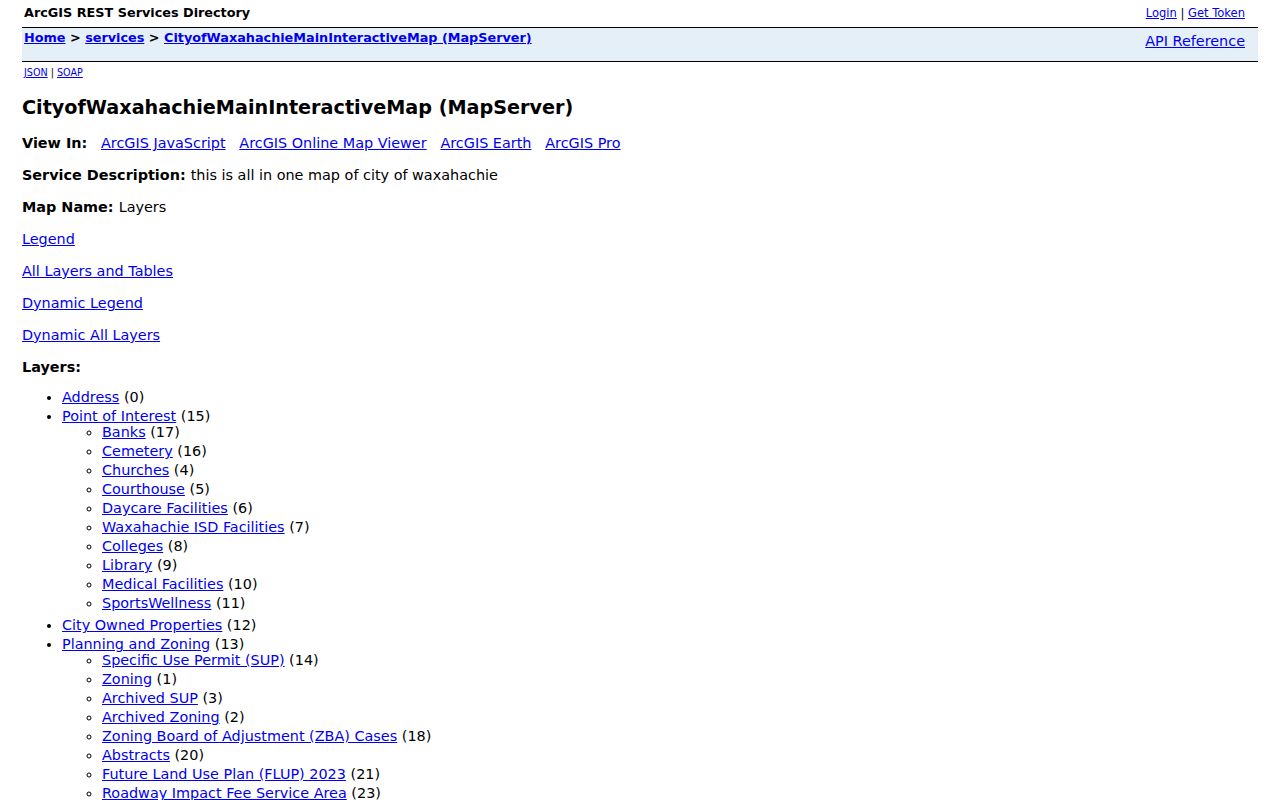Open the Cemetery layer
The height and width of the screenshot is (800, 1280).
tap(137, 451)
